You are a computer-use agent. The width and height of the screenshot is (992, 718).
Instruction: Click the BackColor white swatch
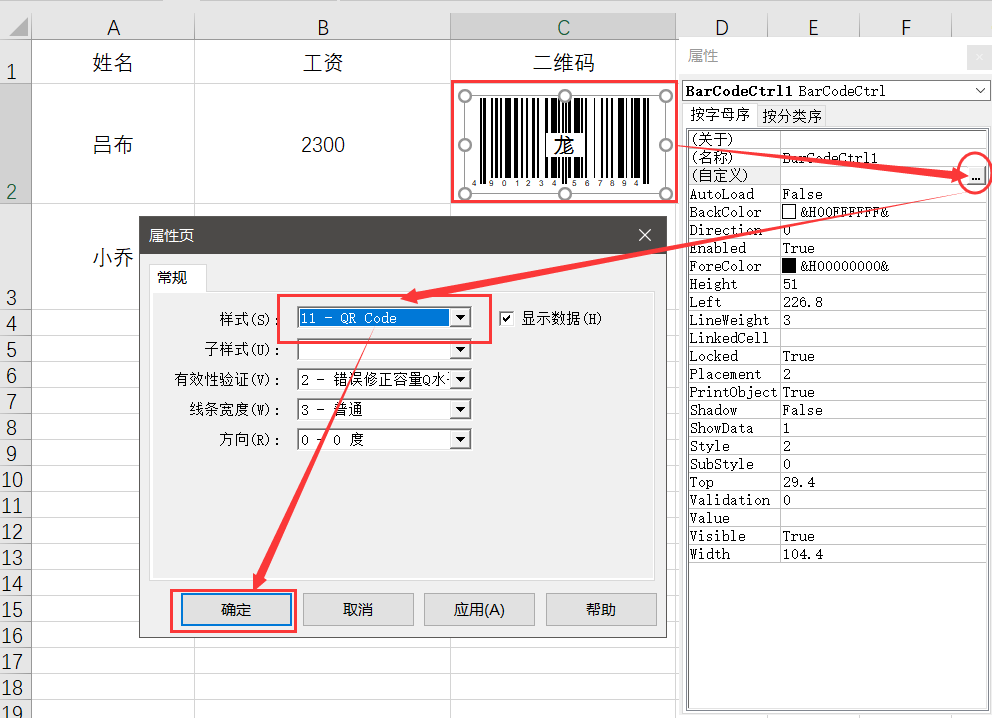[789, 212]
